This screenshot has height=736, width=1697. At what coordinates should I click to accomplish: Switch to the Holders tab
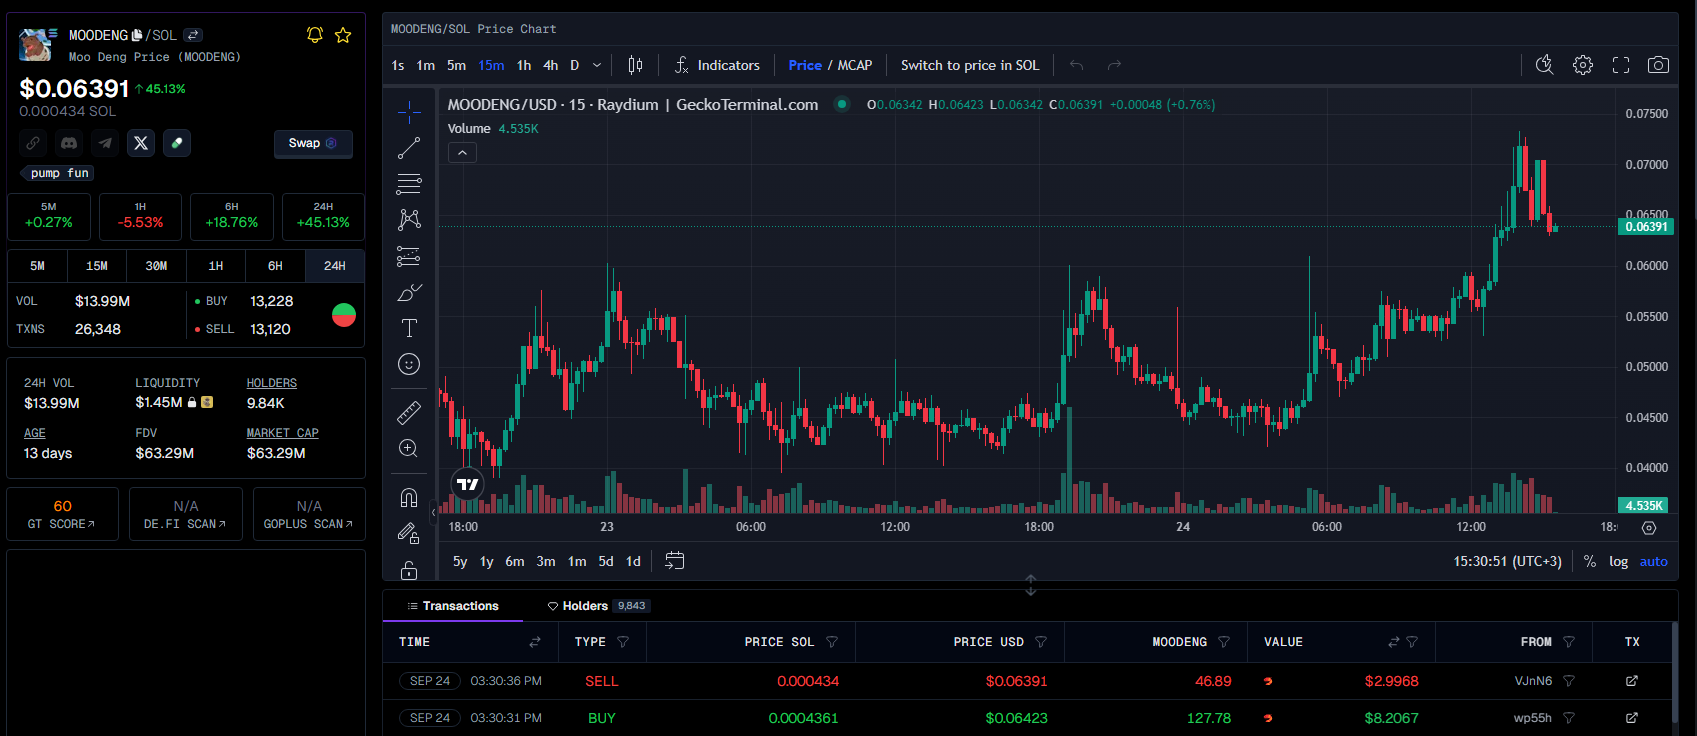coord(585,606)
